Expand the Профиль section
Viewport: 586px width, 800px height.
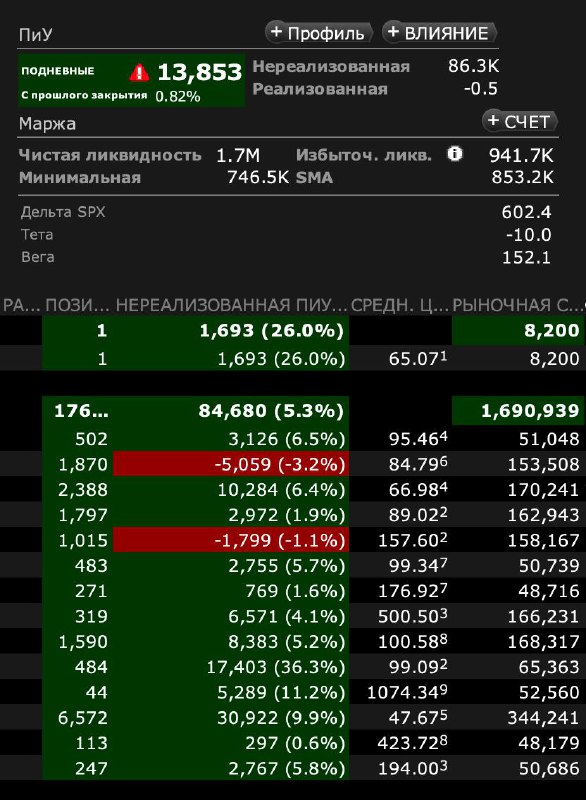[x=319, y=33]
